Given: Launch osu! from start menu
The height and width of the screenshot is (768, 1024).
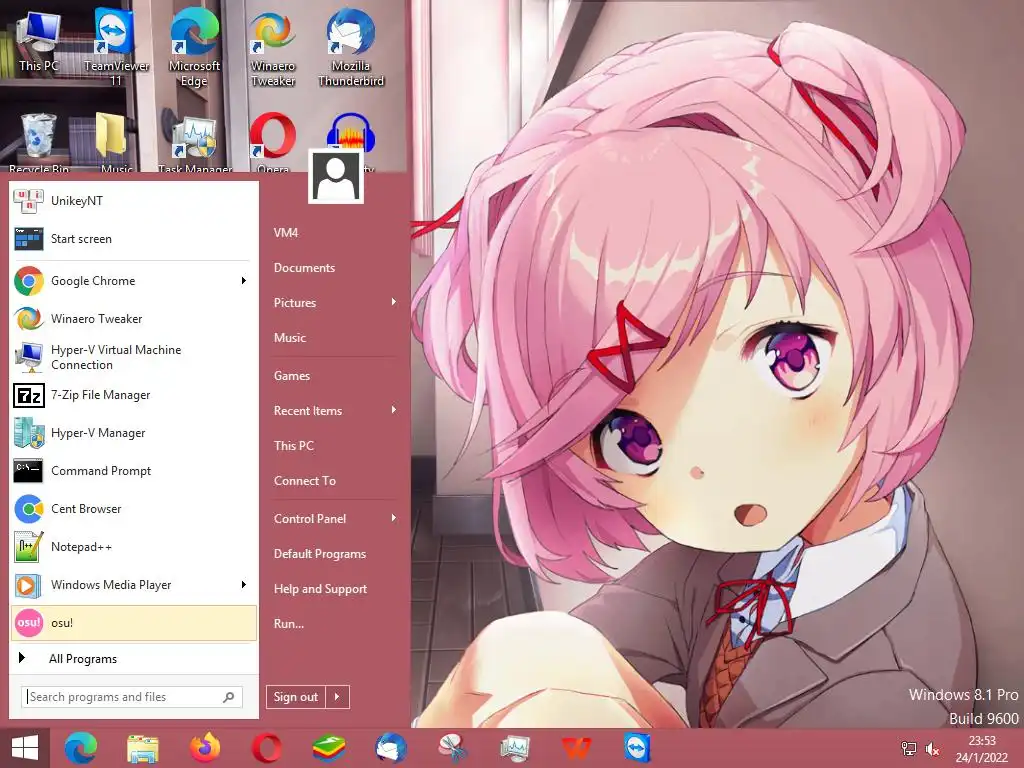Looking at the screenshot, I should 134,622.
